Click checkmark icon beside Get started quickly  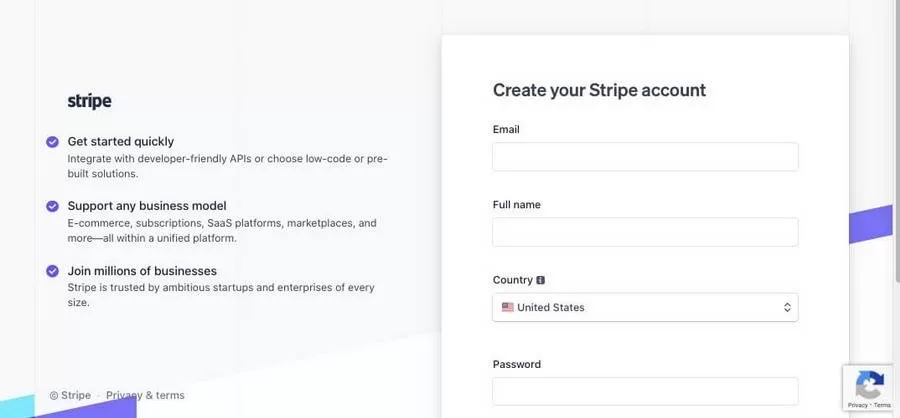click(x=52, y=142)
